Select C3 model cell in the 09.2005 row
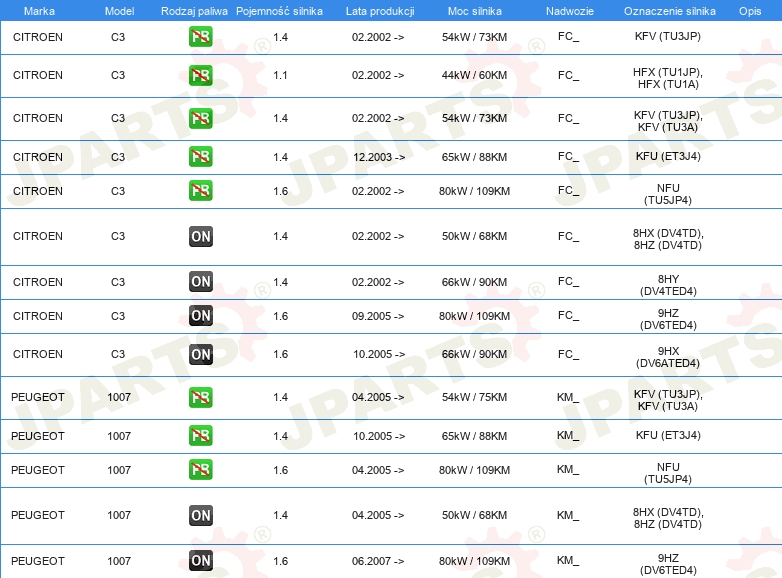 [118, 316]
